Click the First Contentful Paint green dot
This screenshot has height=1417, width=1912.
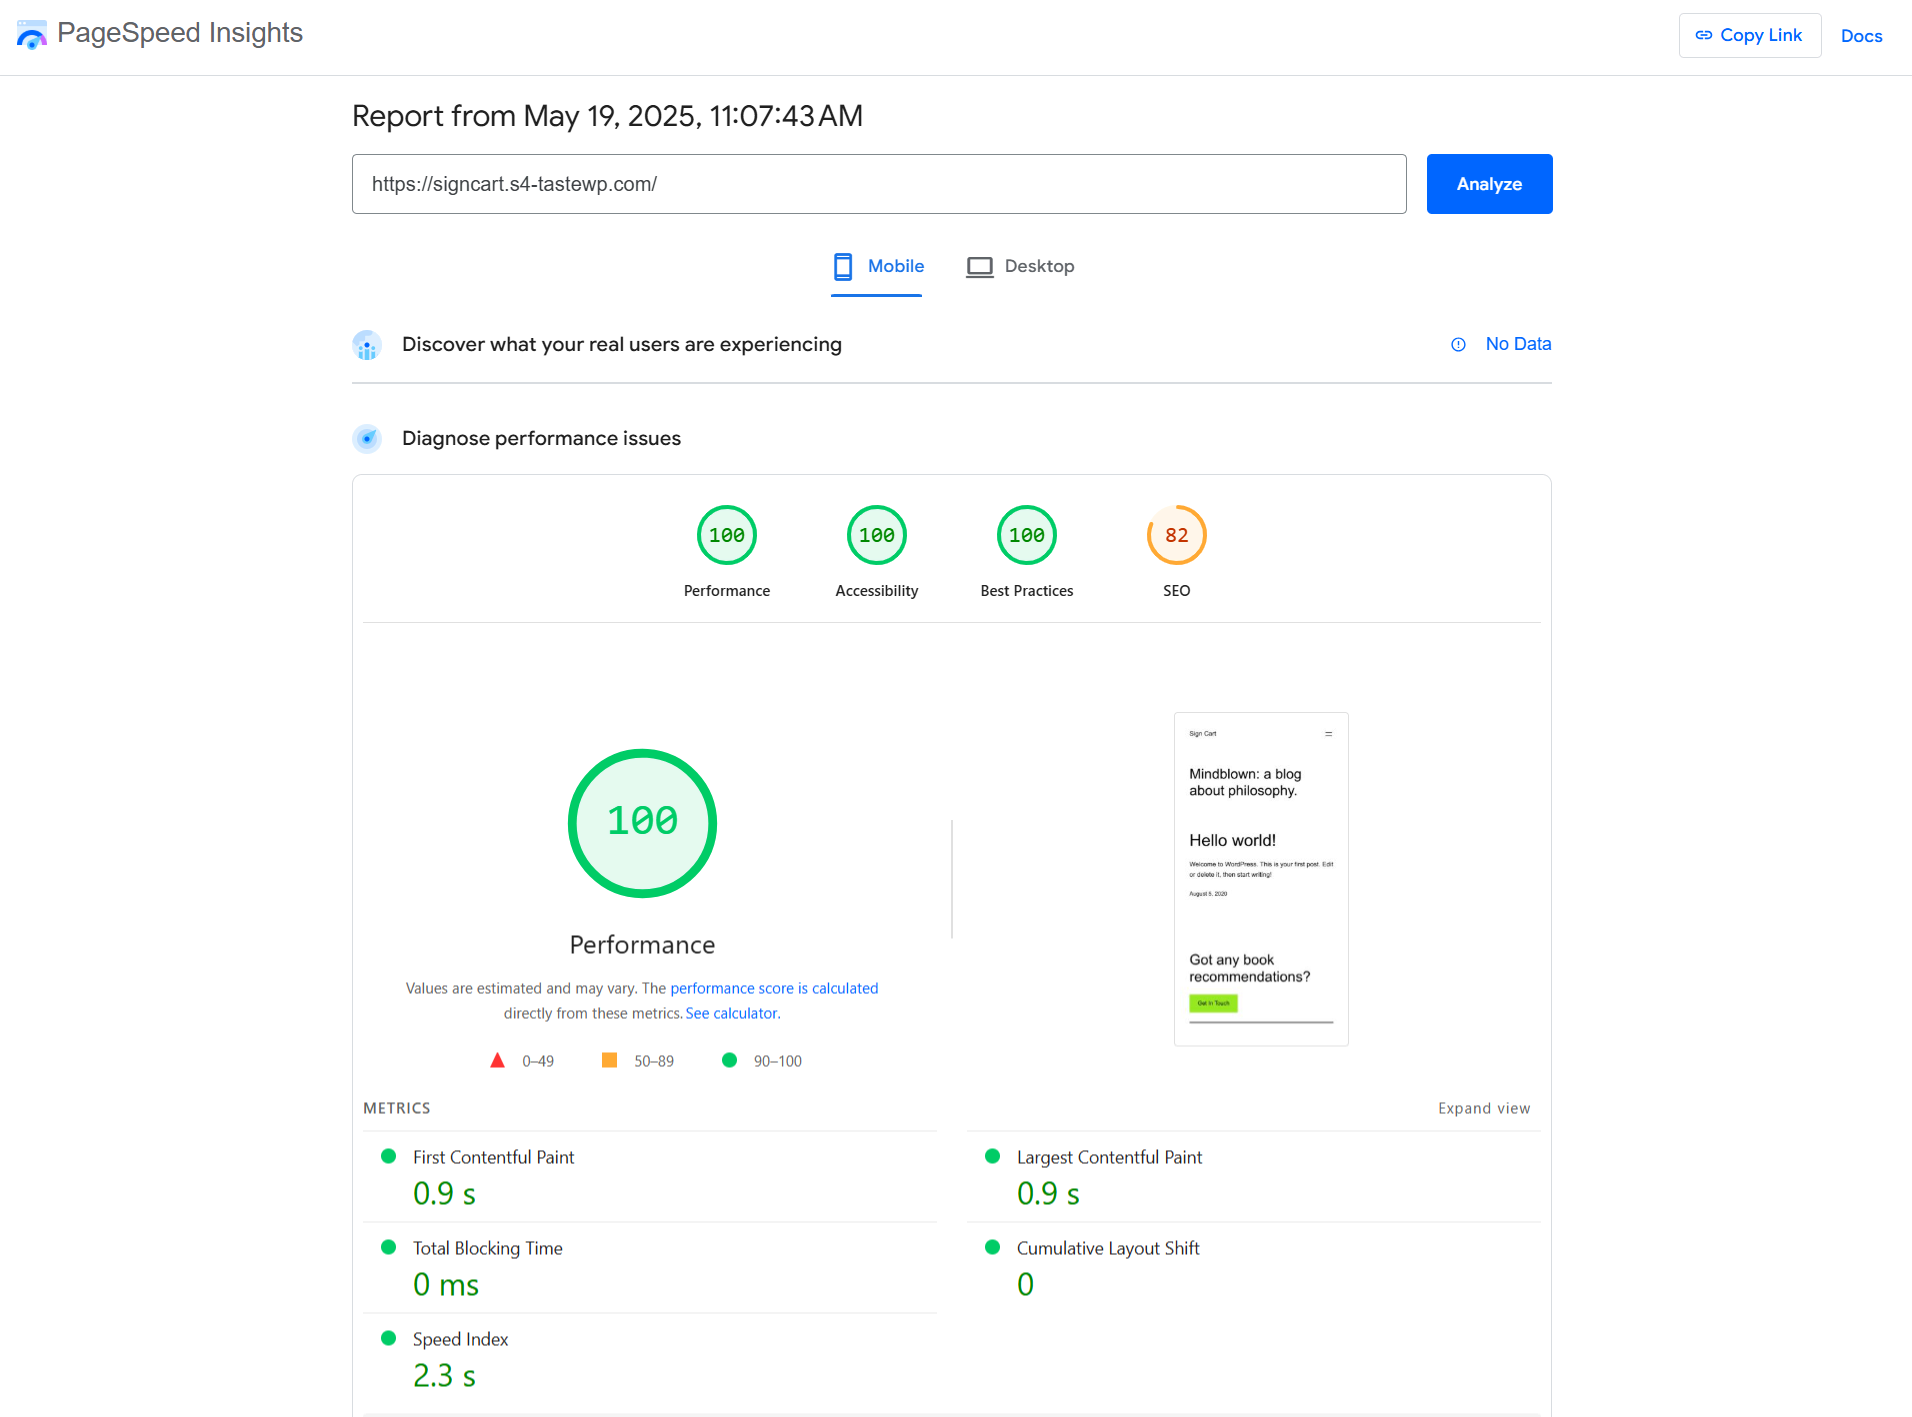(389, 1156)
